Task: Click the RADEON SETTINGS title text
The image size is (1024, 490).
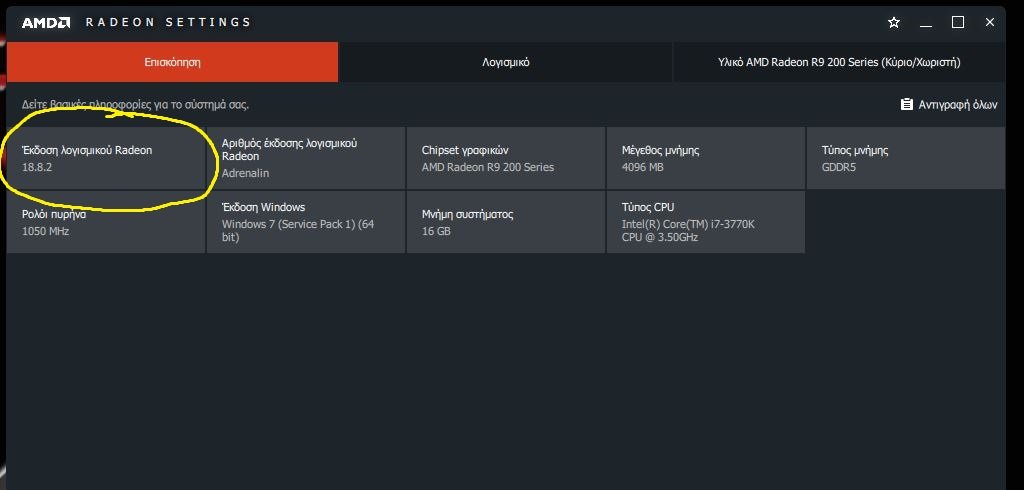Action: coord(168,22)
